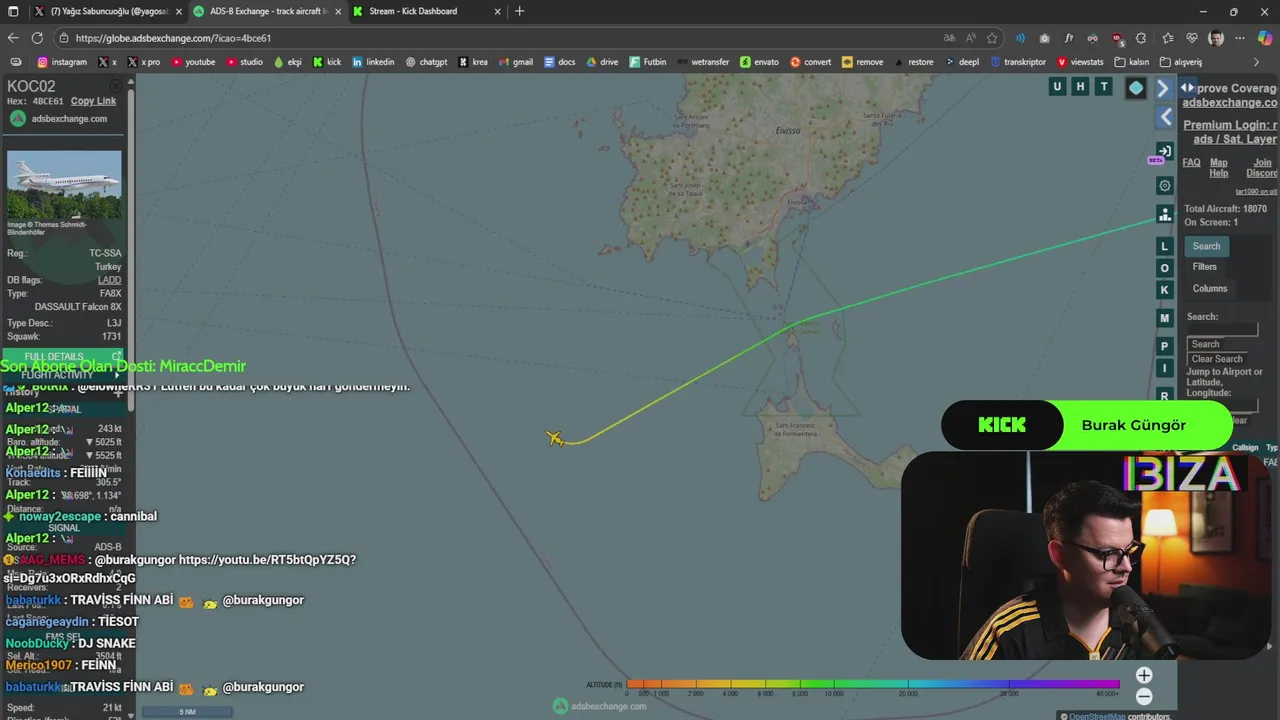Switch to the X Yağız Sabuncuoğlu tab
1280x720 pixels.
tap(107, 11)
